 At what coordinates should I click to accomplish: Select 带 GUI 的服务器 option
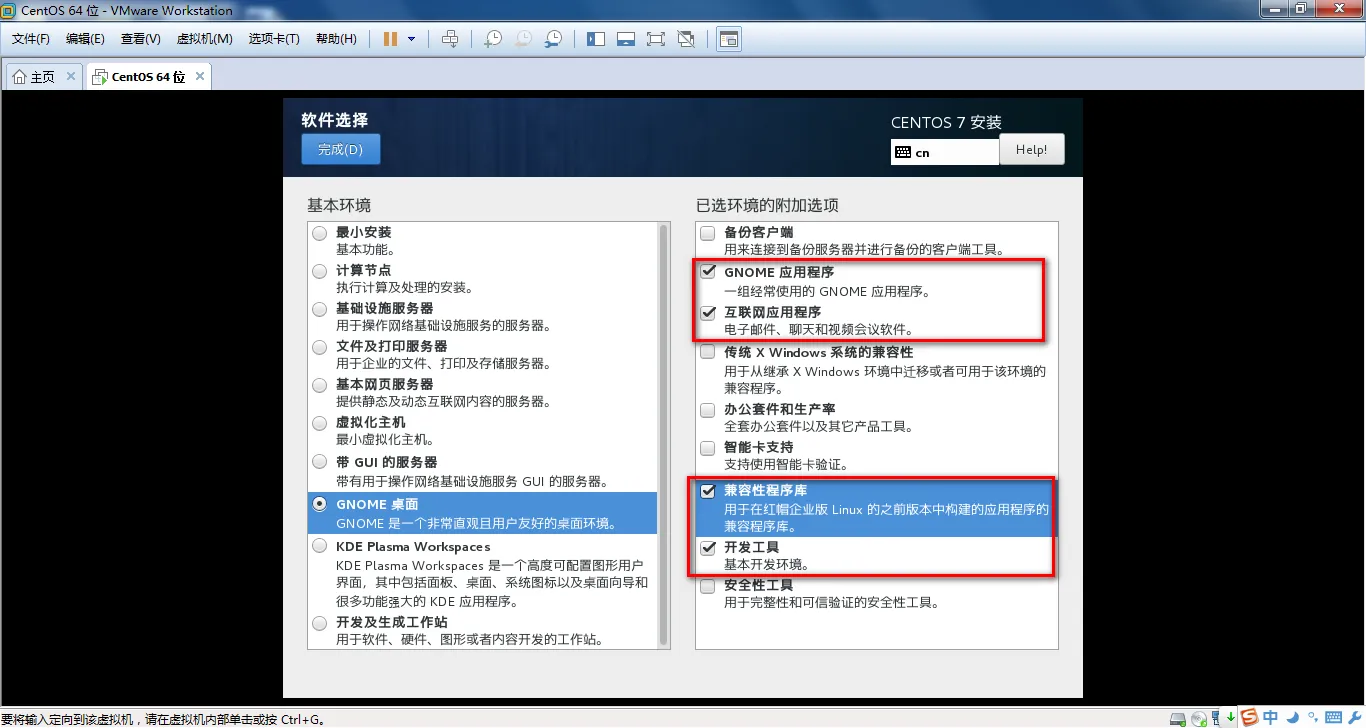[x=319, y=462]
